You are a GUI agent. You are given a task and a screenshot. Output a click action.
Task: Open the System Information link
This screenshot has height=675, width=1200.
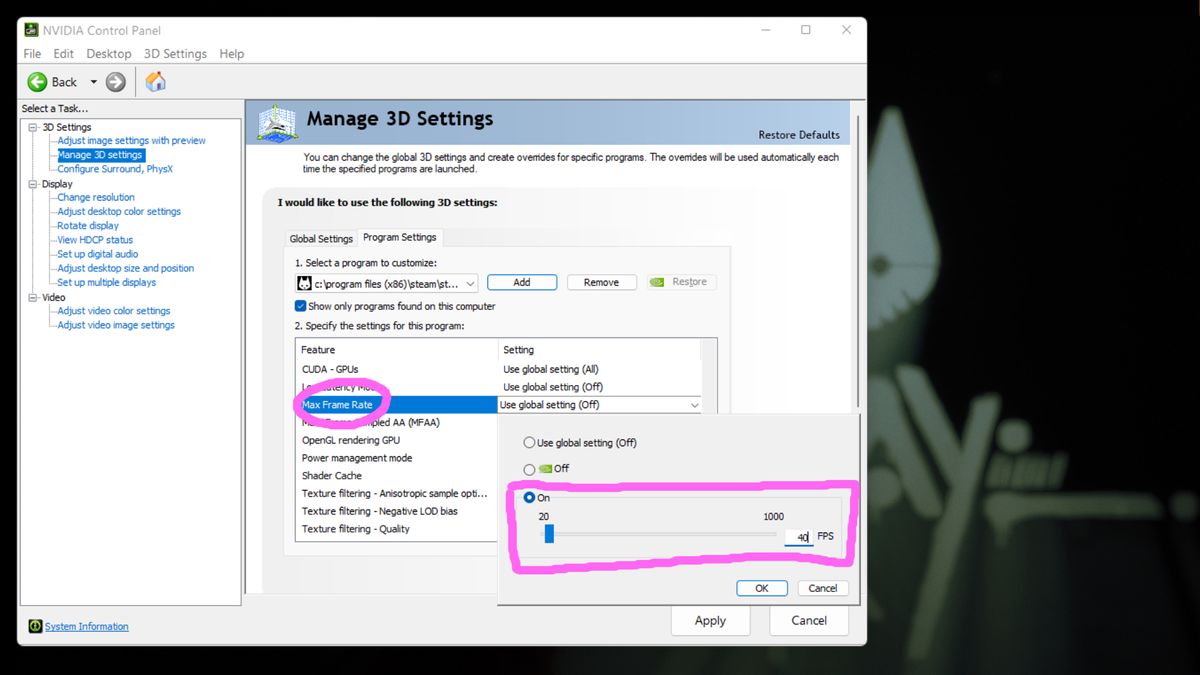pos(87,627)
